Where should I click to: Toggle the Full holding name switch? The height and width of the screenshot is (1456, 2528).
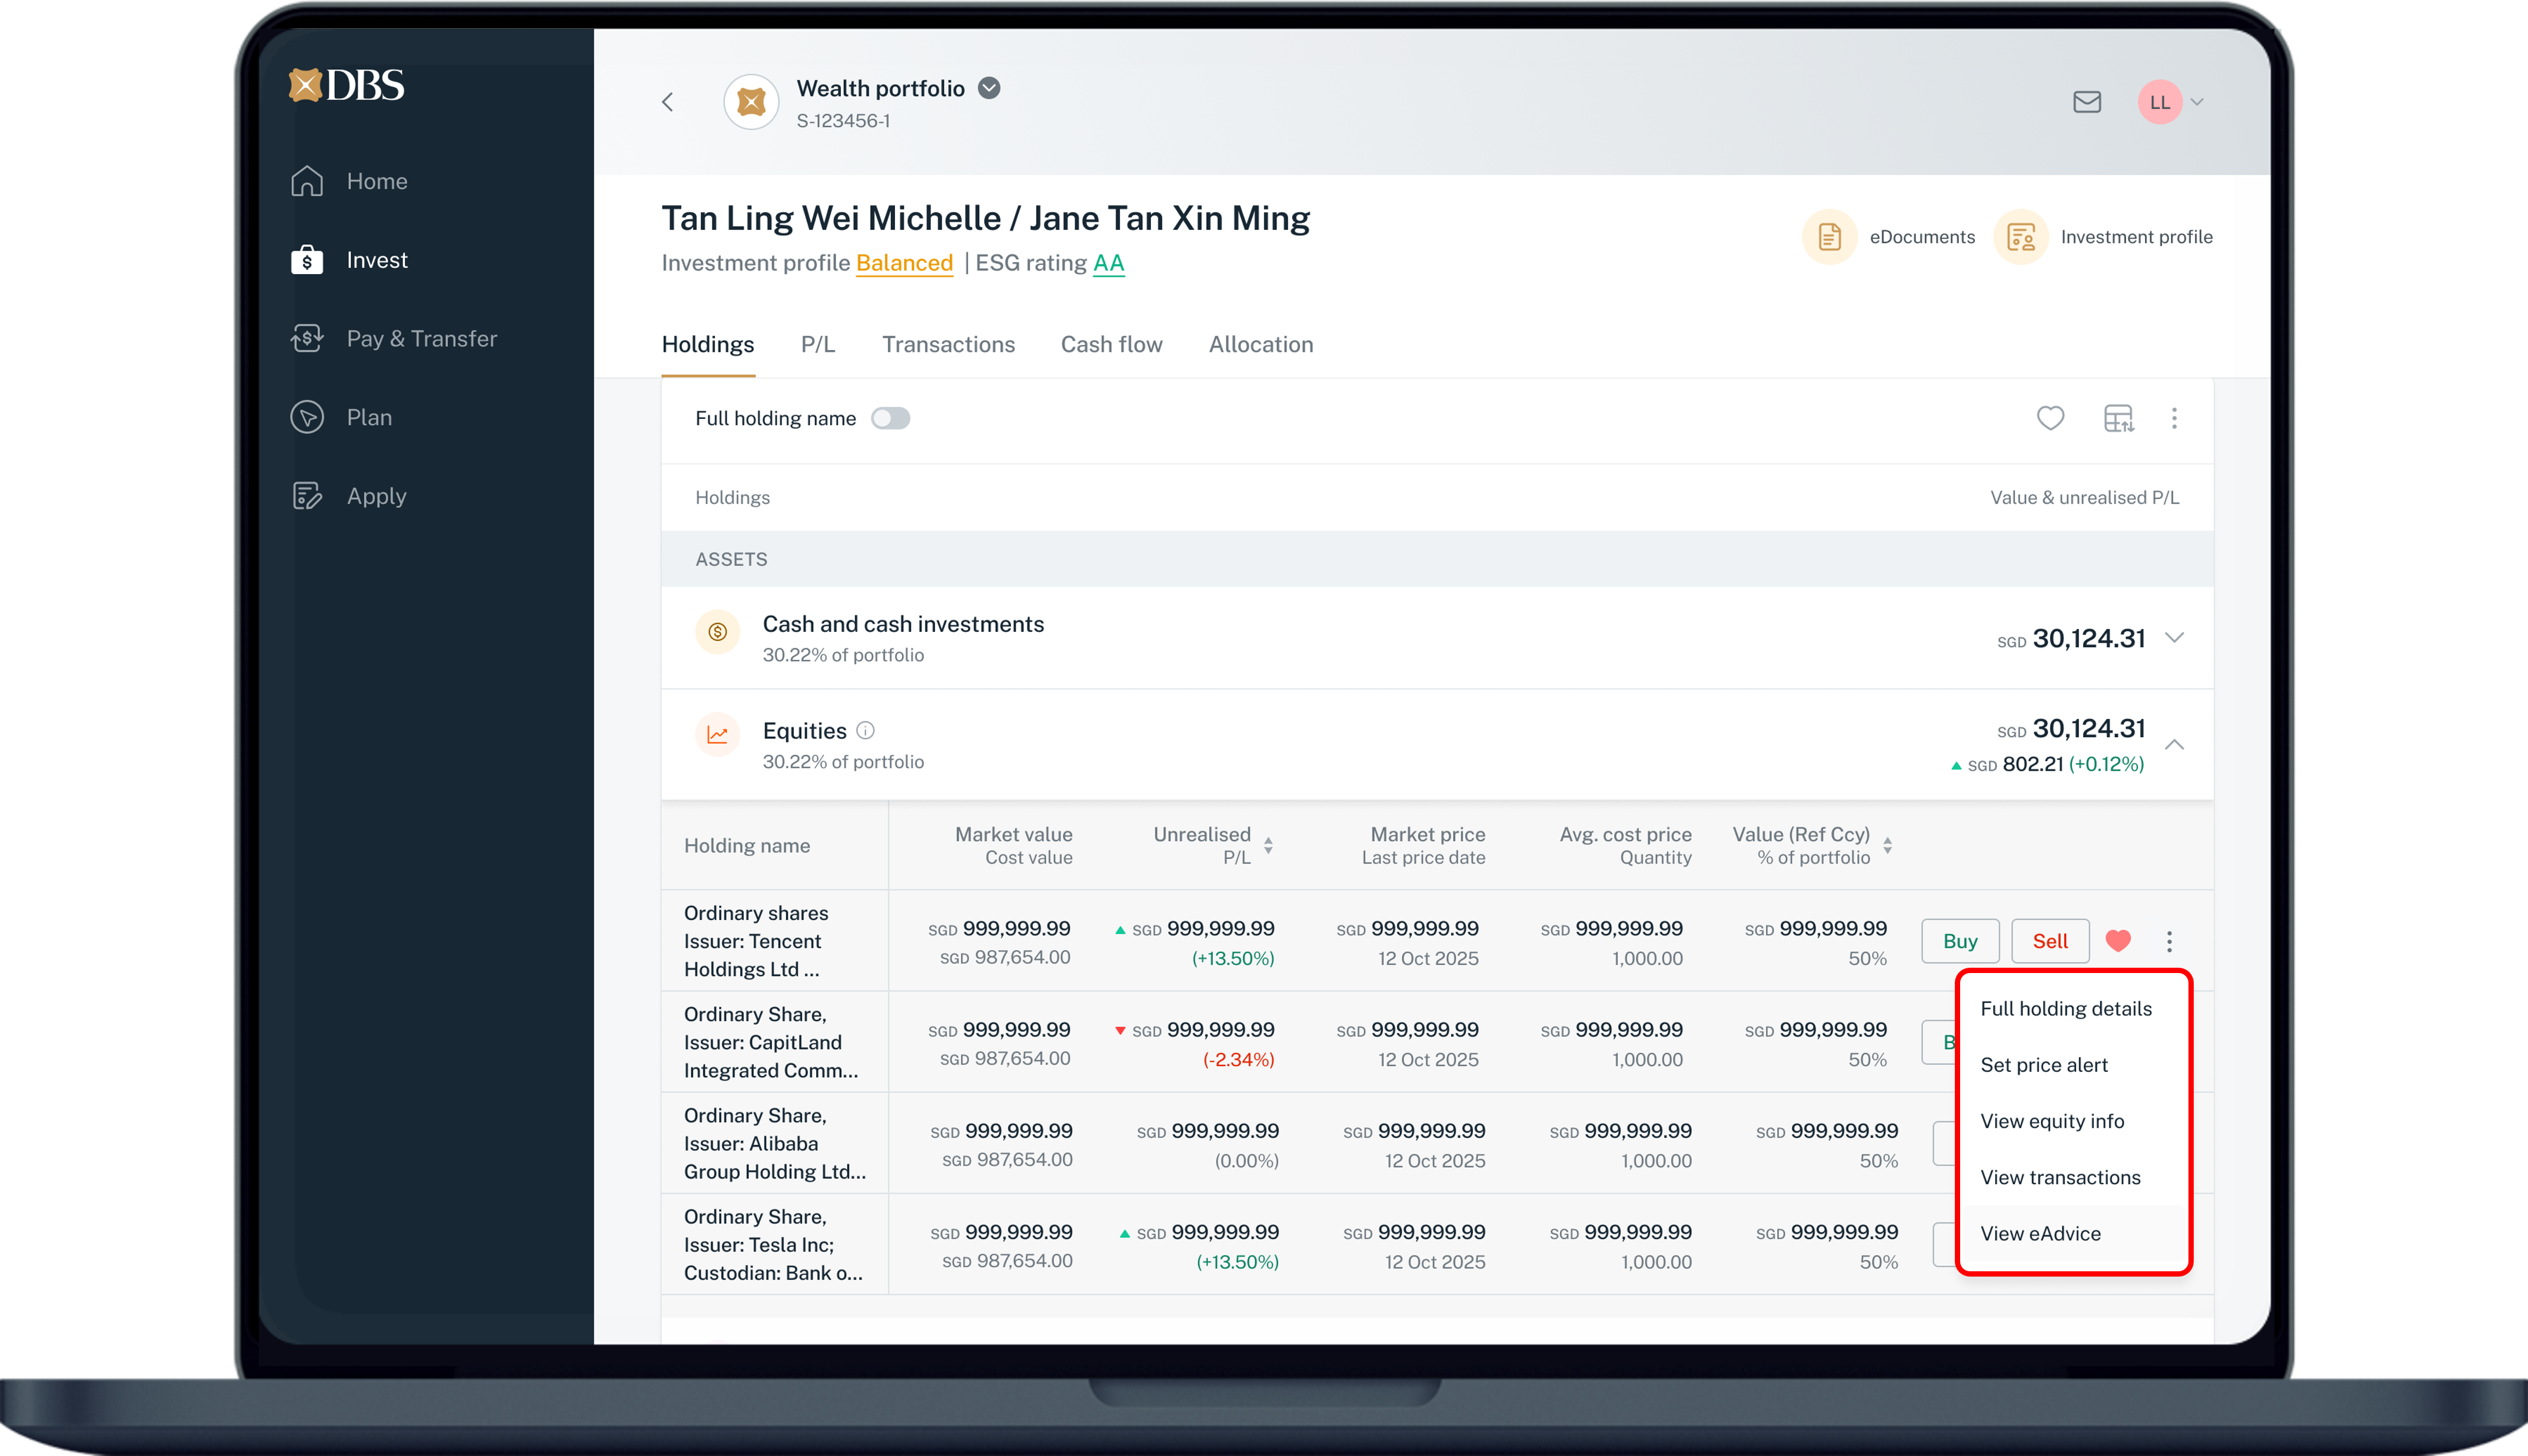890,418
